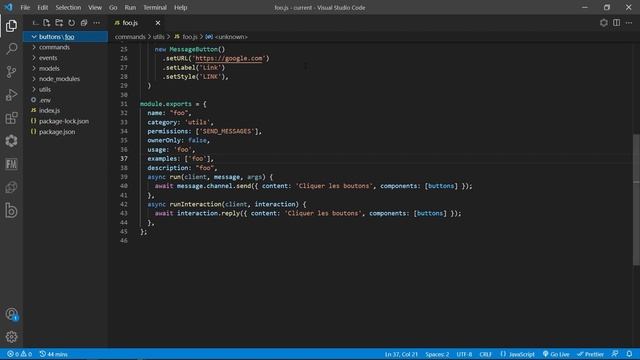640x360 pixels.
Task: Open the File menu
Action: tap(25, 7)
